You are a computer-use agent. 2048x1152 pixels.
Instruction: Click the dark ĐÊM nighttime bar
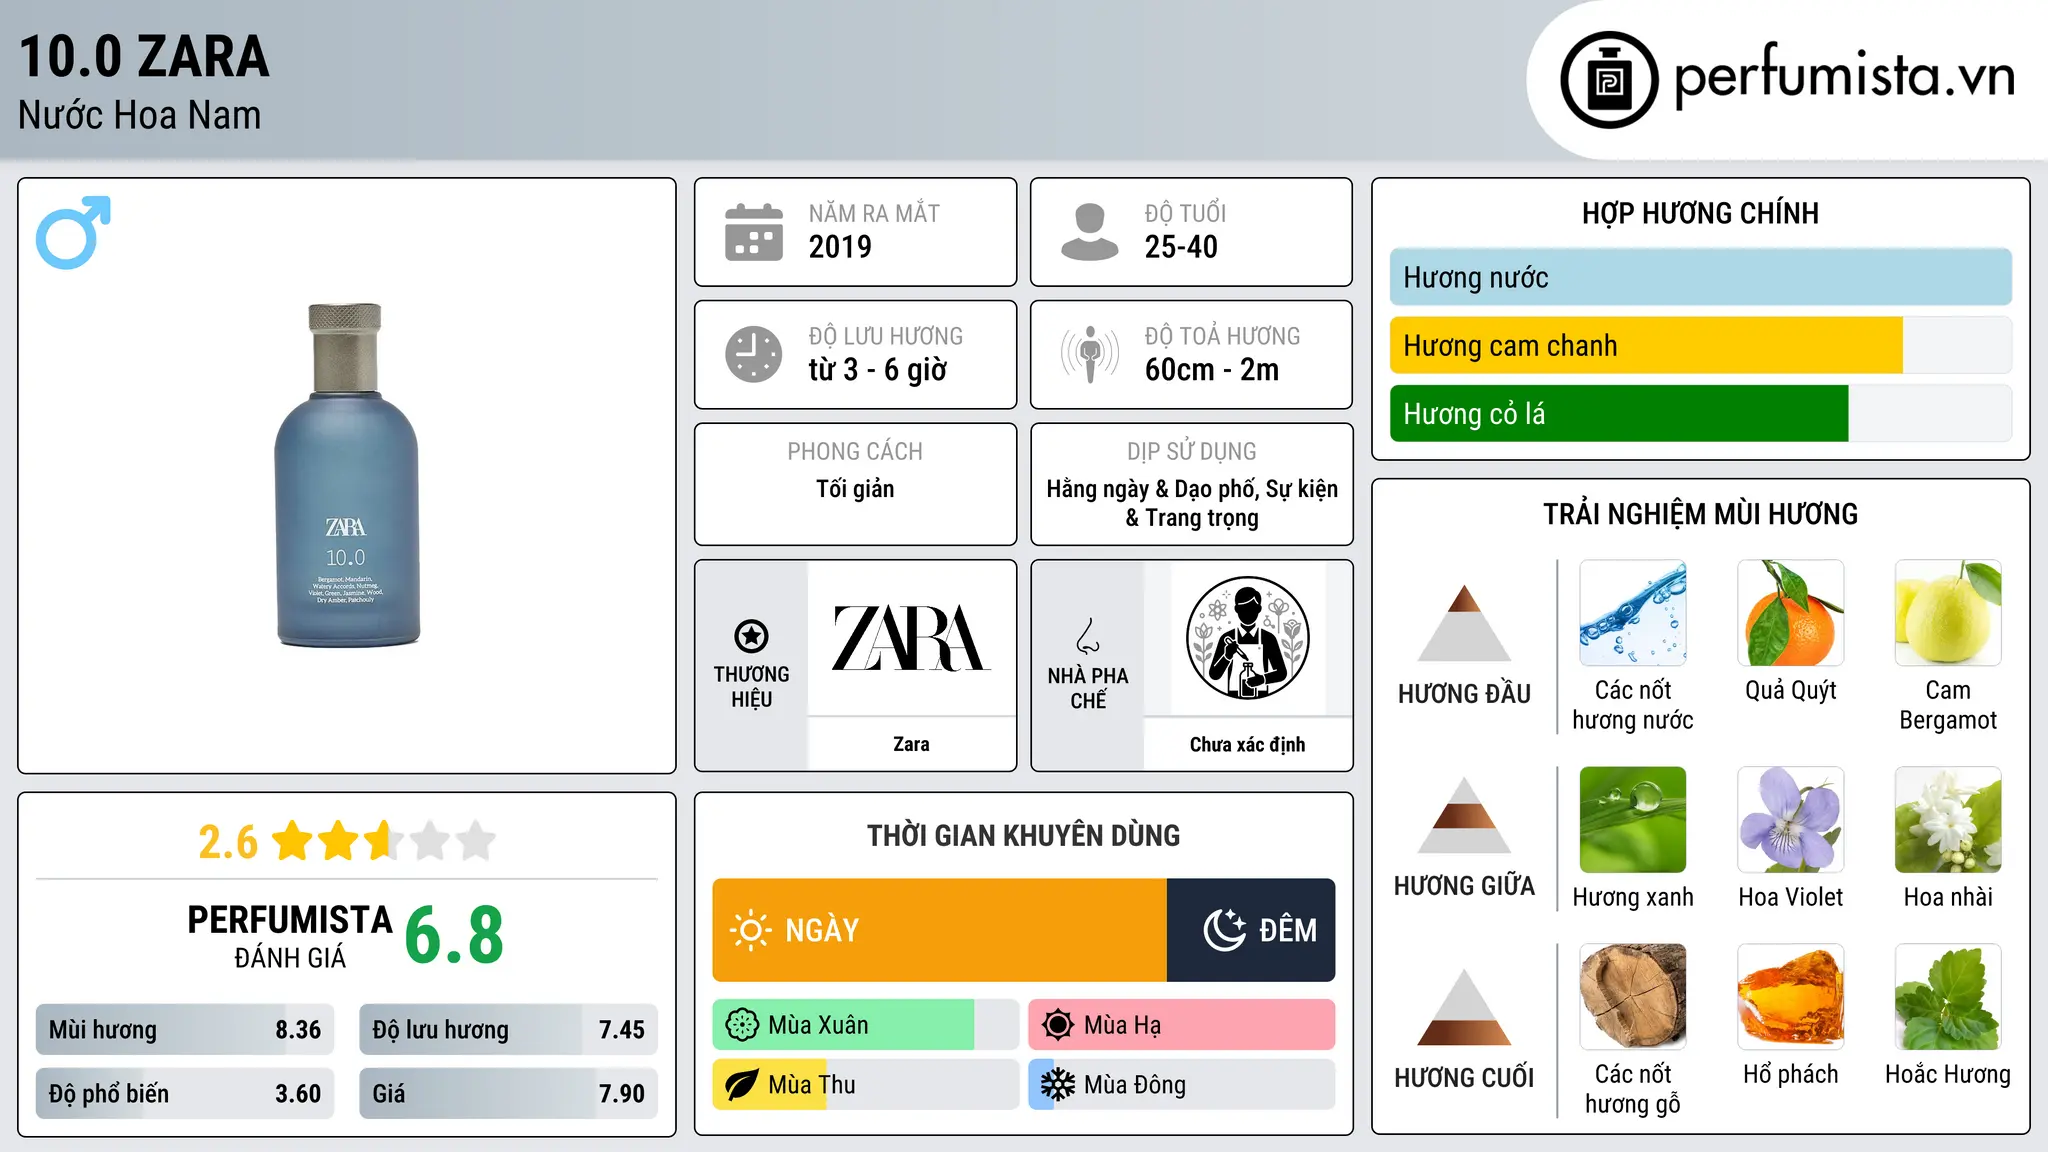click(1251, 930)
